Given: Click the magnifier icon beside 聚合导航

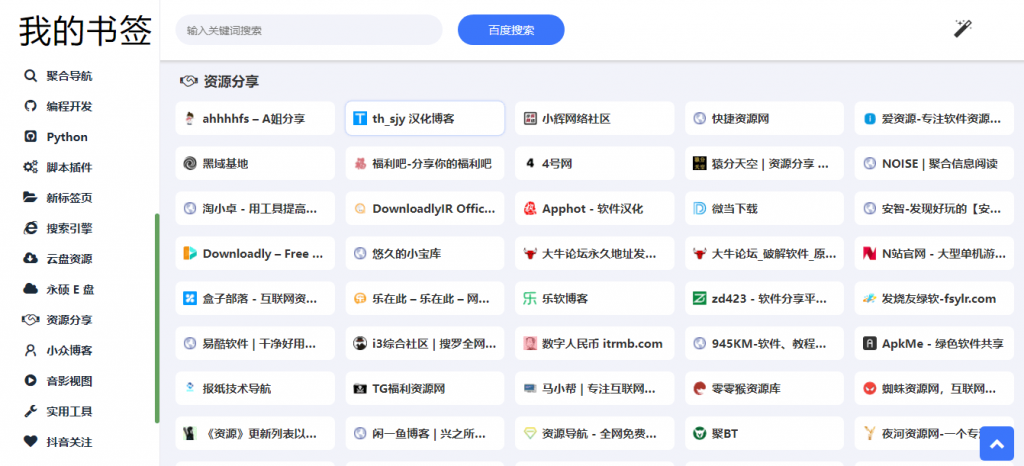Looking at the screenshot, I should (x=30, y=76).
